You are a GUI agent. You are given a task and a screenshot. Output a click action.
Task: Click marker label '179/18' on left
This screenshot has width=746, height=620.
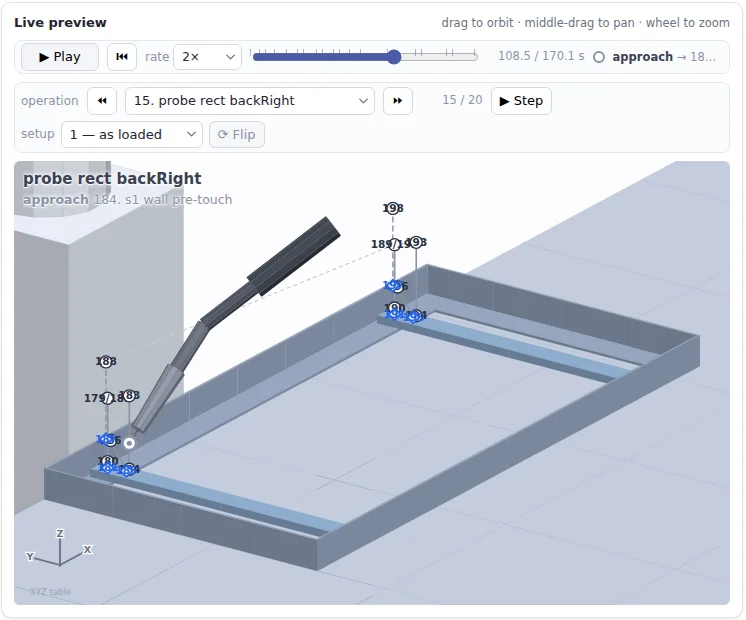pos(104,398)
